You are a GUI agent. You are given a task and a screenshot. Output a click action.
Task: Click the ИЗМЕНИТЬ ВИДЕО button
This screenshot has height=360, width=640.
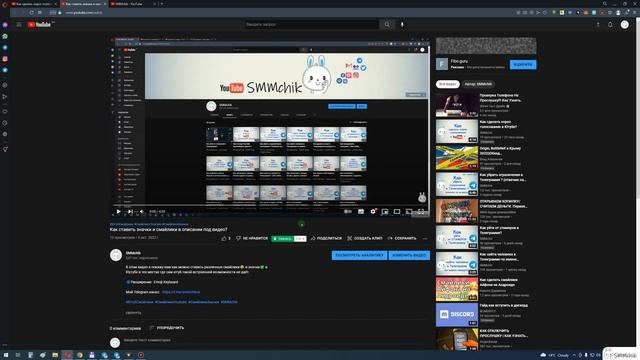(x=409, y=256)
